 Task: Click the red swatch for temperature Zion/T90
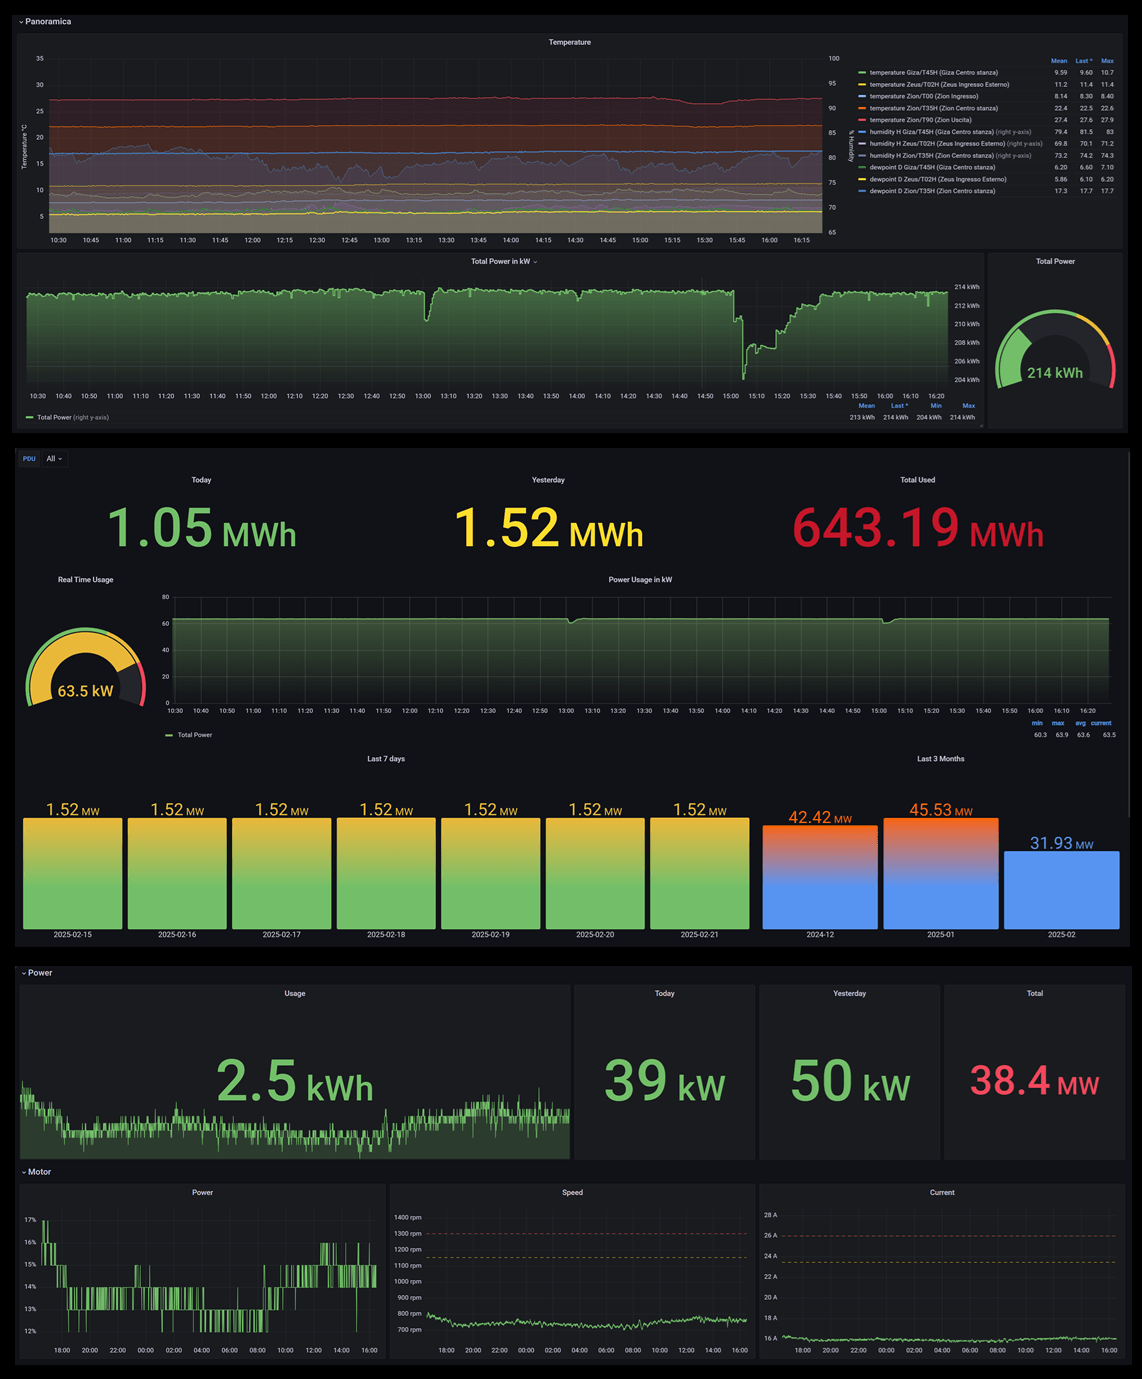click(x=862, y=120)
